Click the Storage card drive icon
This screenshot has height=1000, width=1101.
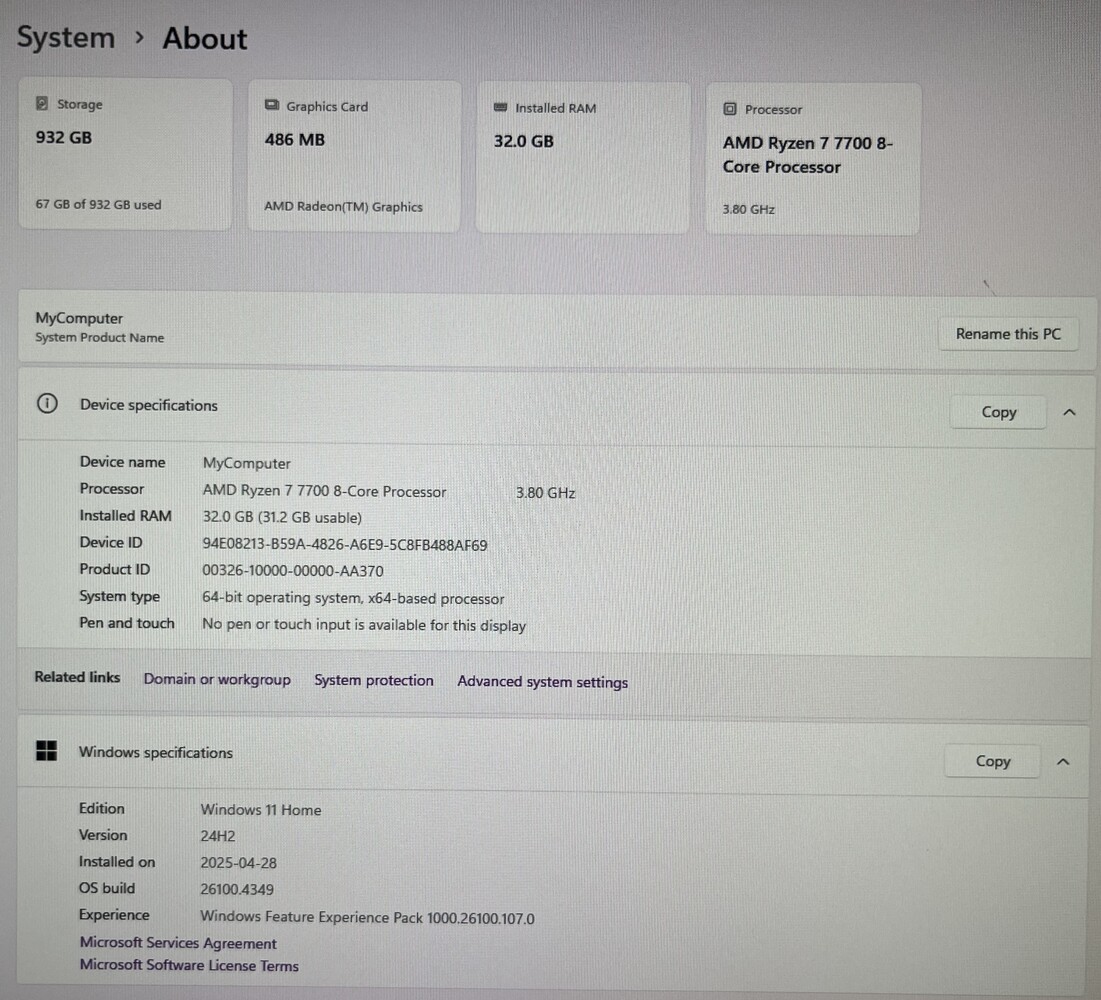coord(42,103)
